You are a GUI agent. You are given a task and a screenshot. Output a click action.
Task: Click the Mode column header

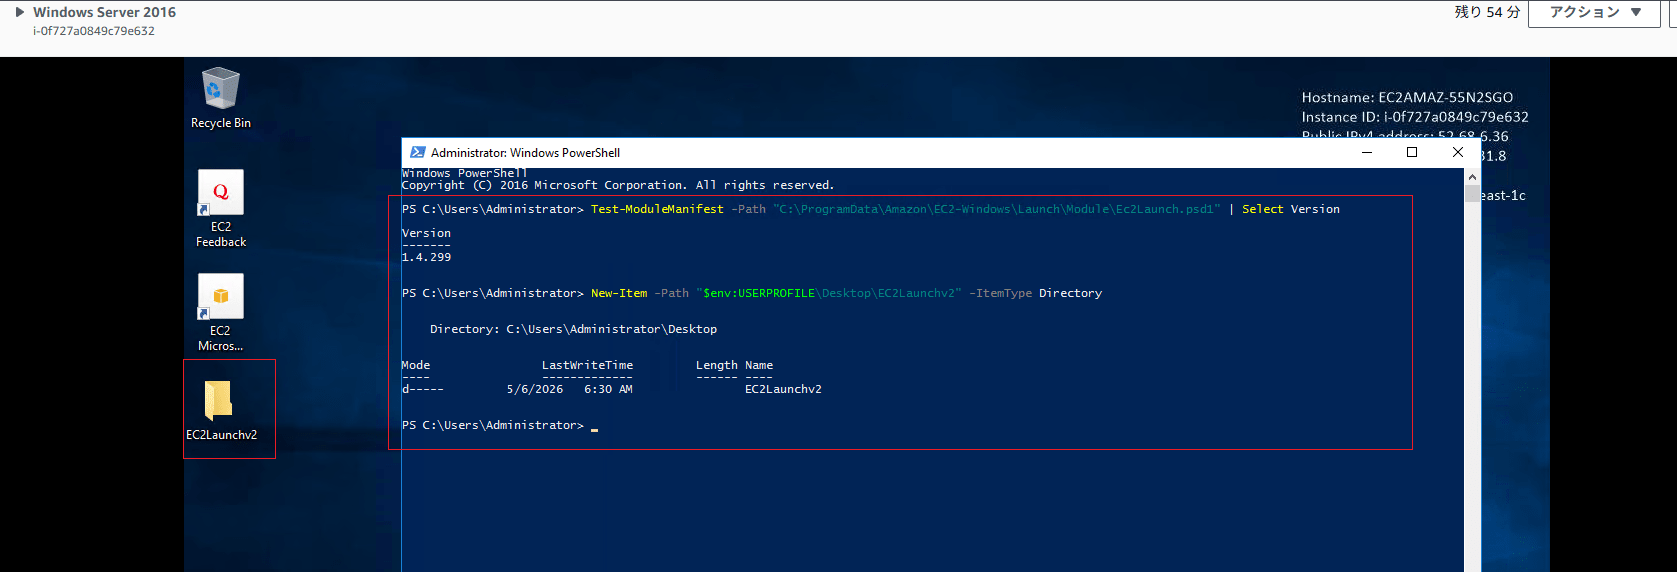[416, 365]
